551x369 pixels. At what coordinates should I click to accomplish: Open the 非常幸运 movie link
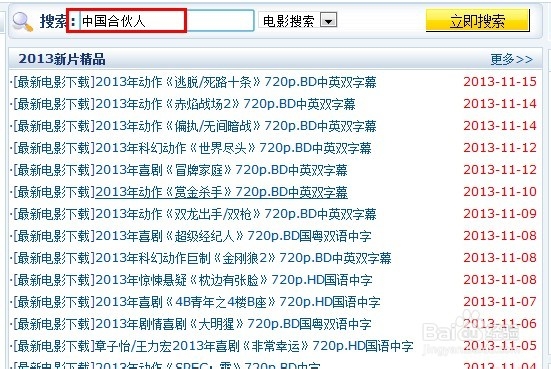click(x=254, y=346)
